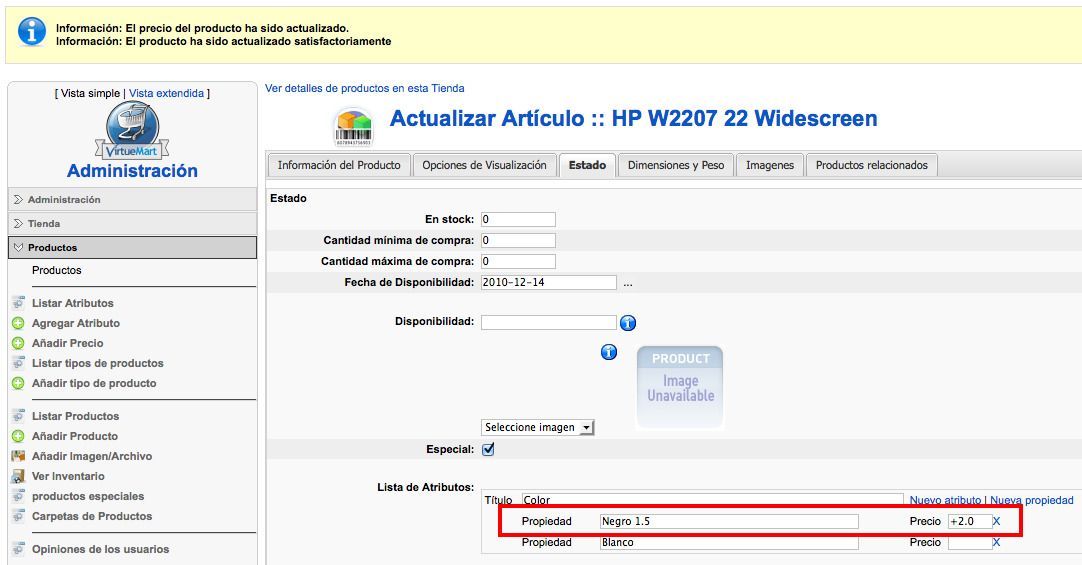Click the barcode product icon beside the title
This screenshot has width=1082, height=565.
click(353, 127)
